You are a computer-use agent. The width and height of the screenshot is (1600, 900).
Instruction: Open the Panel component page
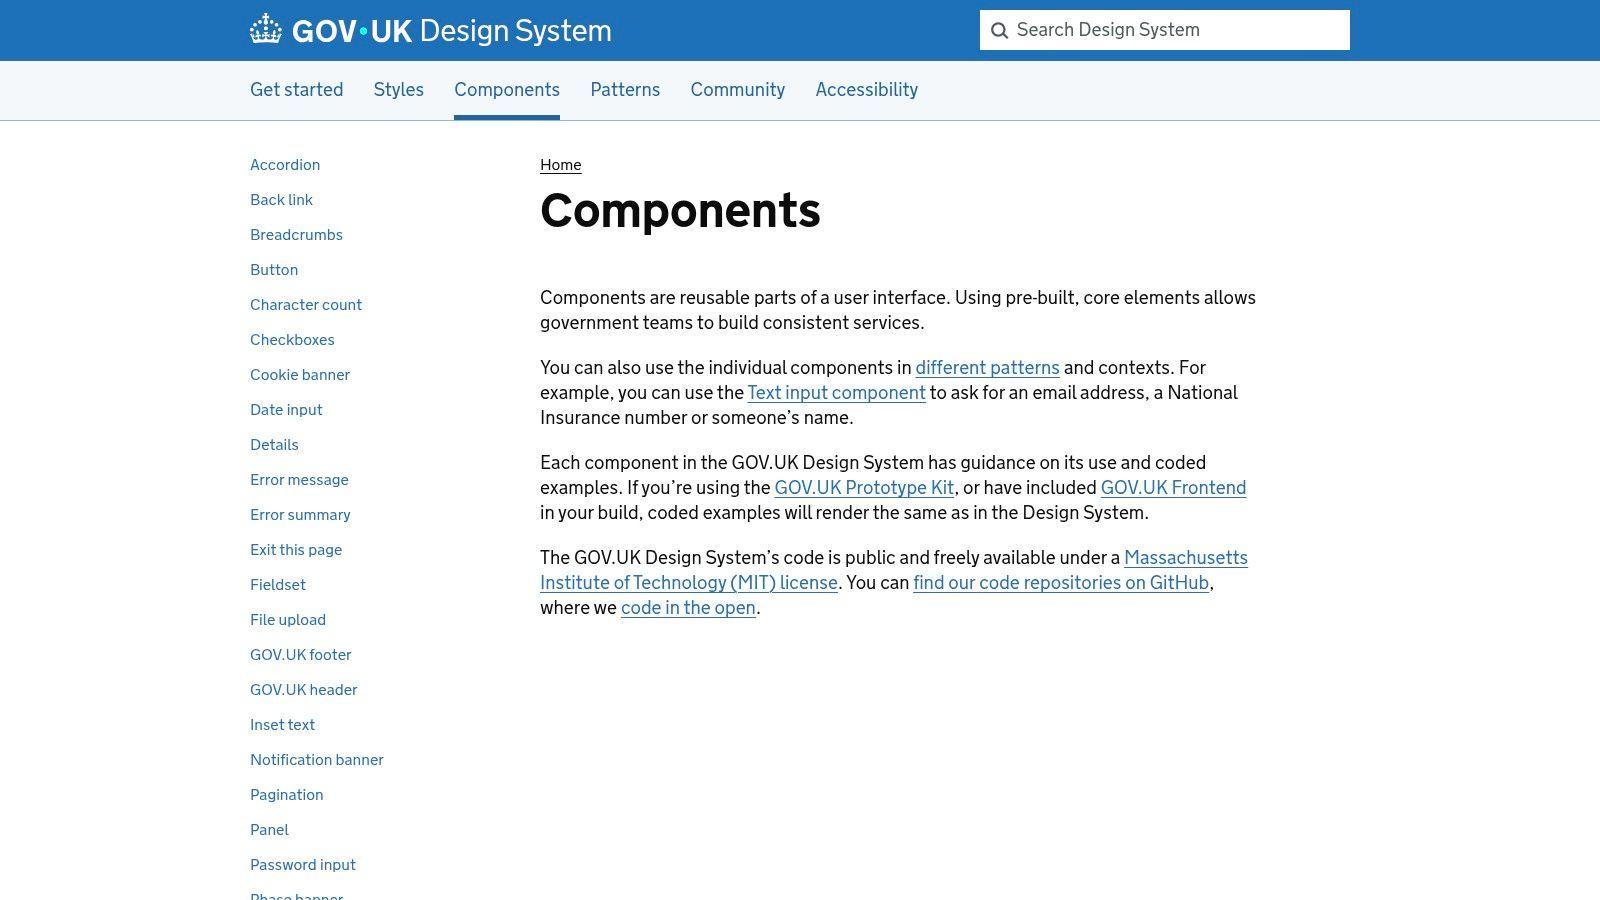270,830
